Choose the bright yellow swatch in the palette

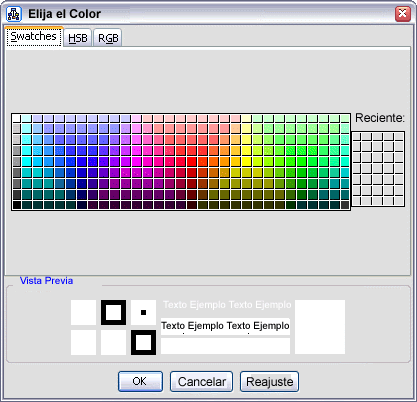(247, 161)
